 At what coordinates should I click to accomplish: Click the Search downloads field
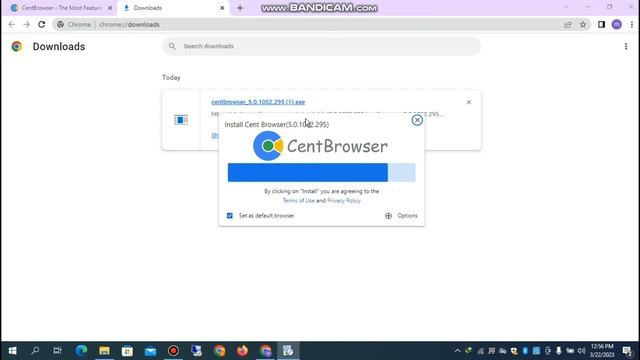pos(322,46)
